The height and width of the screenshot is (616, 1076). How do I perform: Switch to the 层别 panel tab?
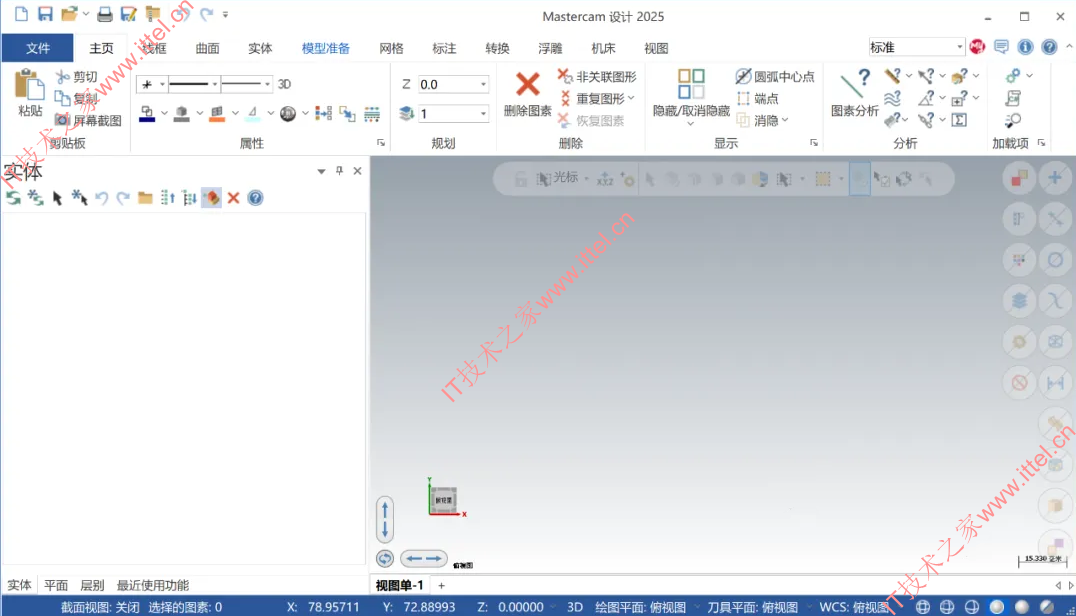(x=92, y=585)
